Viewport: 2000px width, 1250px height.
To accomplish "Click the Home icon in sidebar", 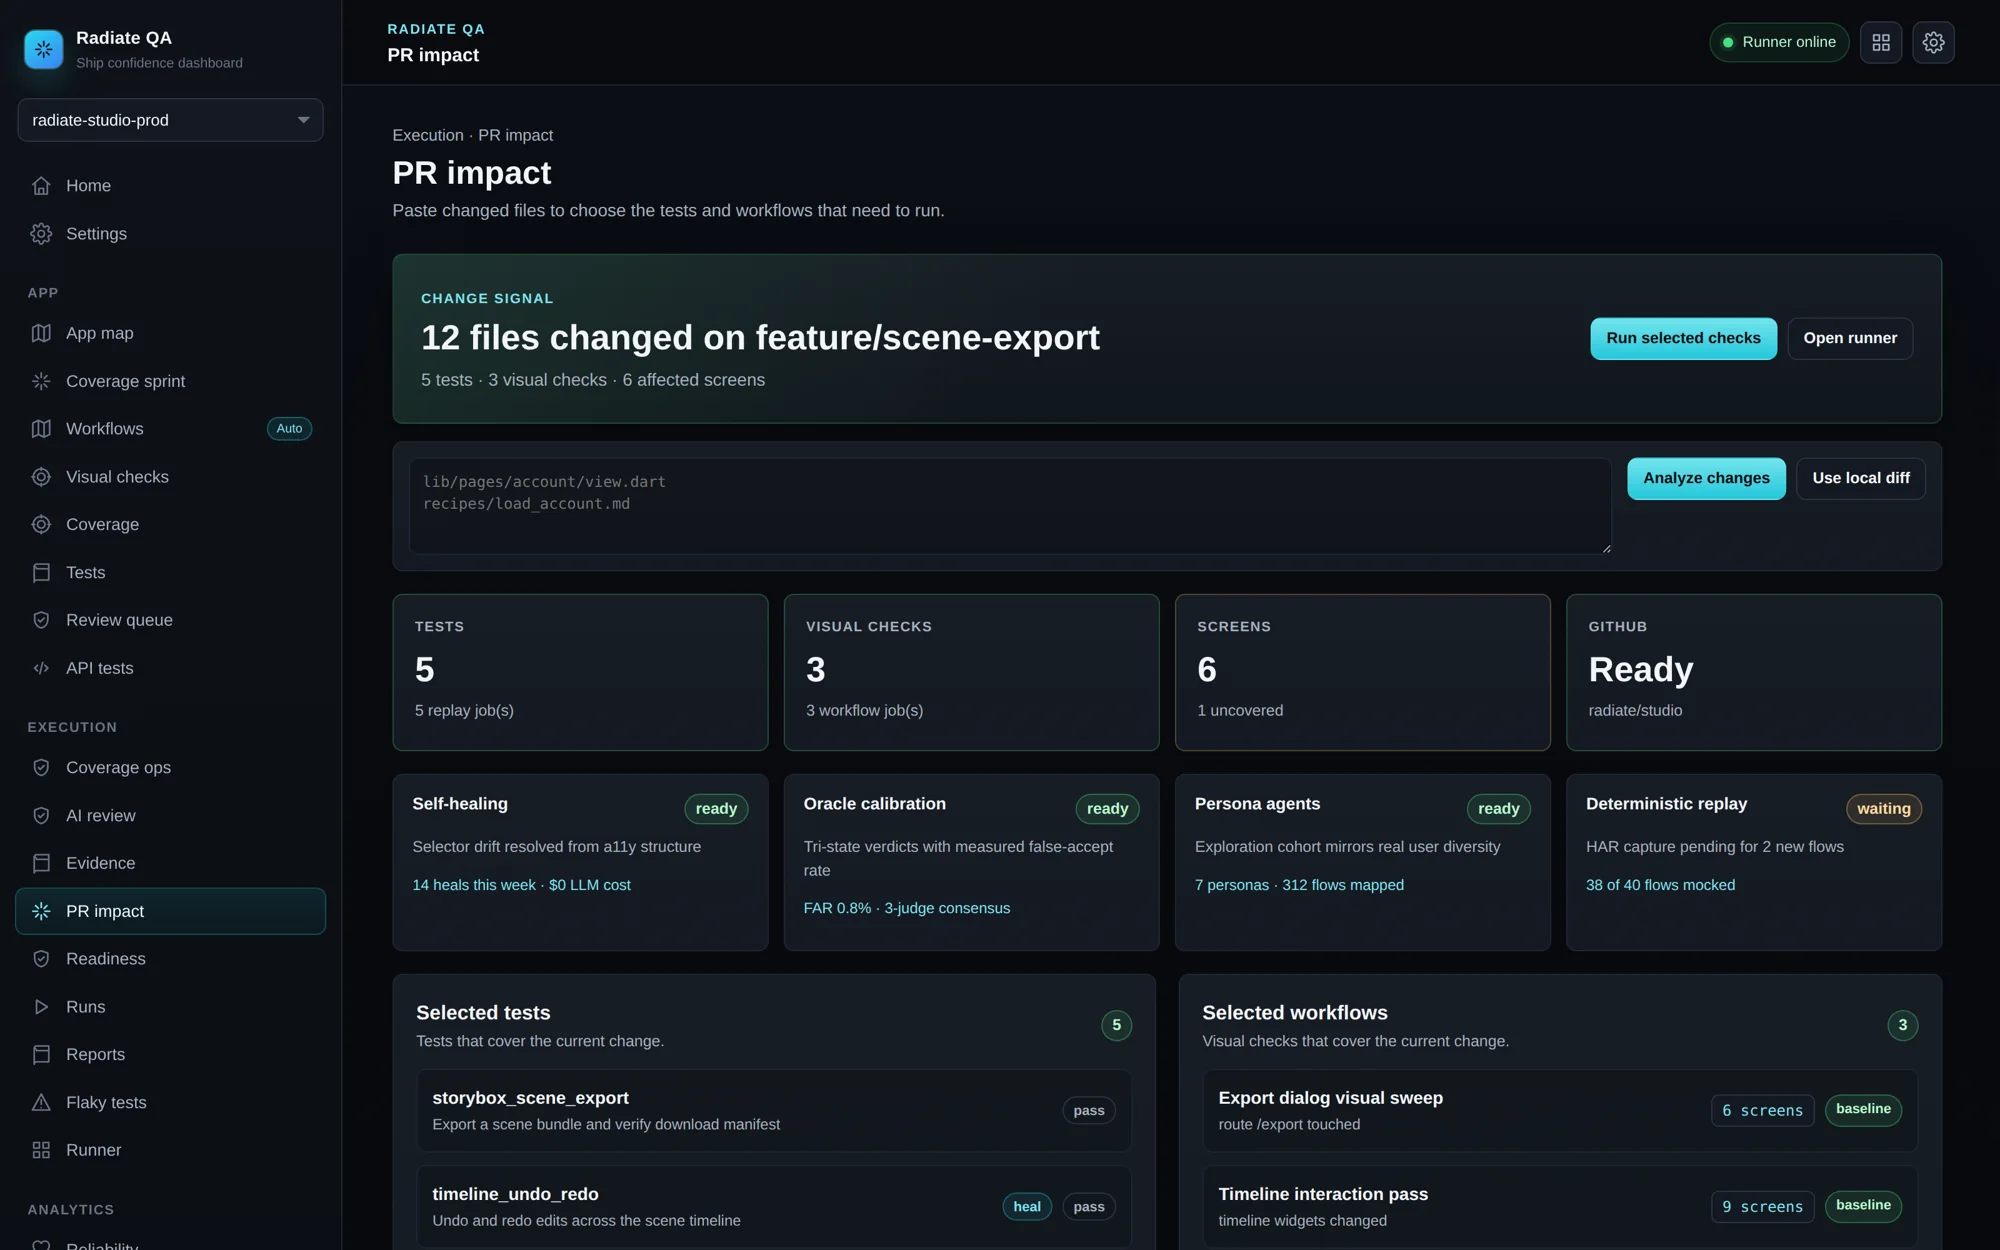I will (x=41, y=186).
